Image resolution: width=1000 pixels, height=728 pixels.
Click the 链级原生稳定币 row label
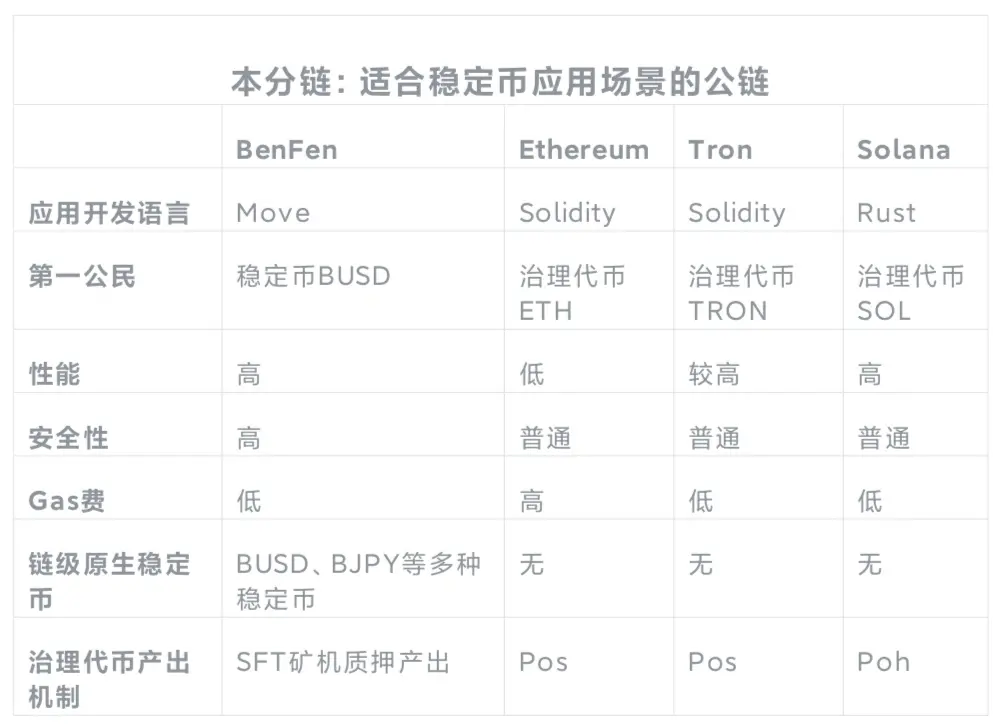tap(109, 581)
